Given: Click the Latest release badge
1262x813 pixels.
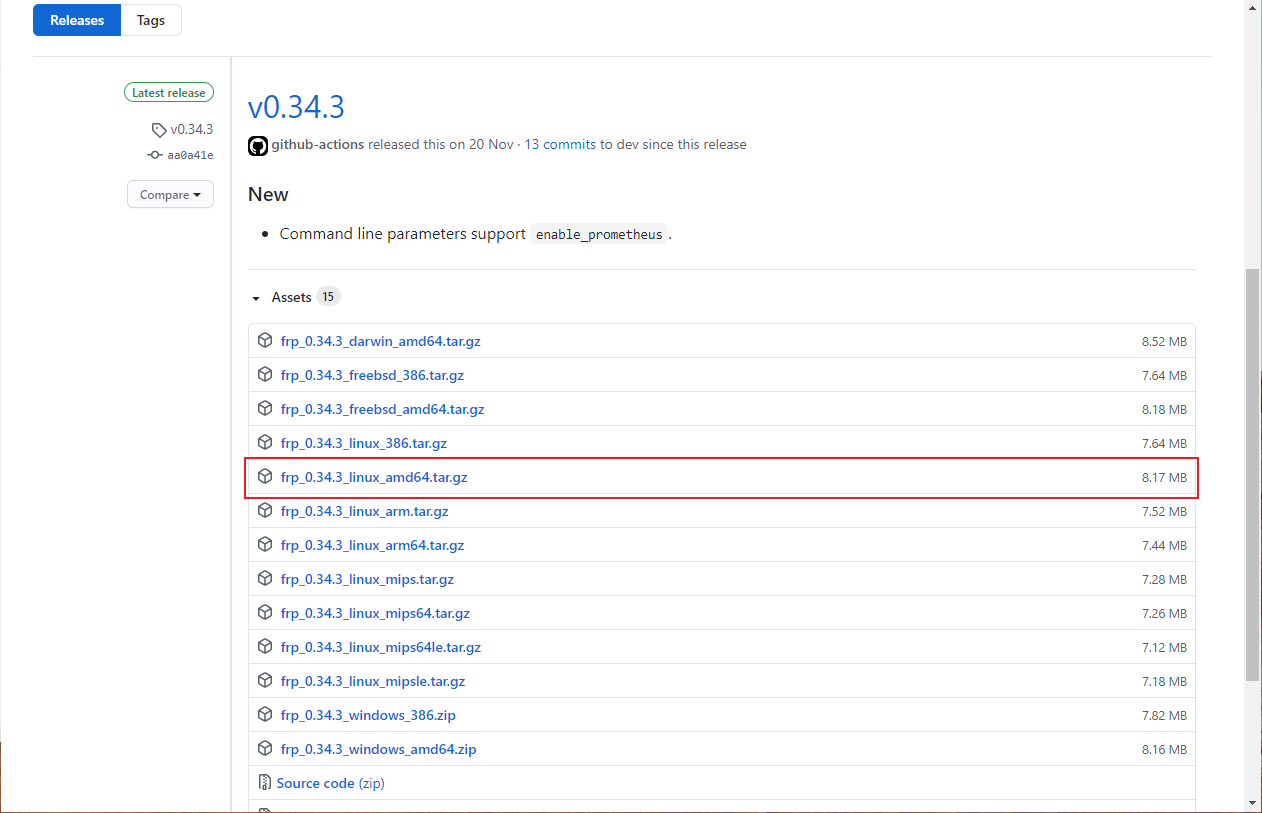Looking at the screenshot, I should 169,93.
